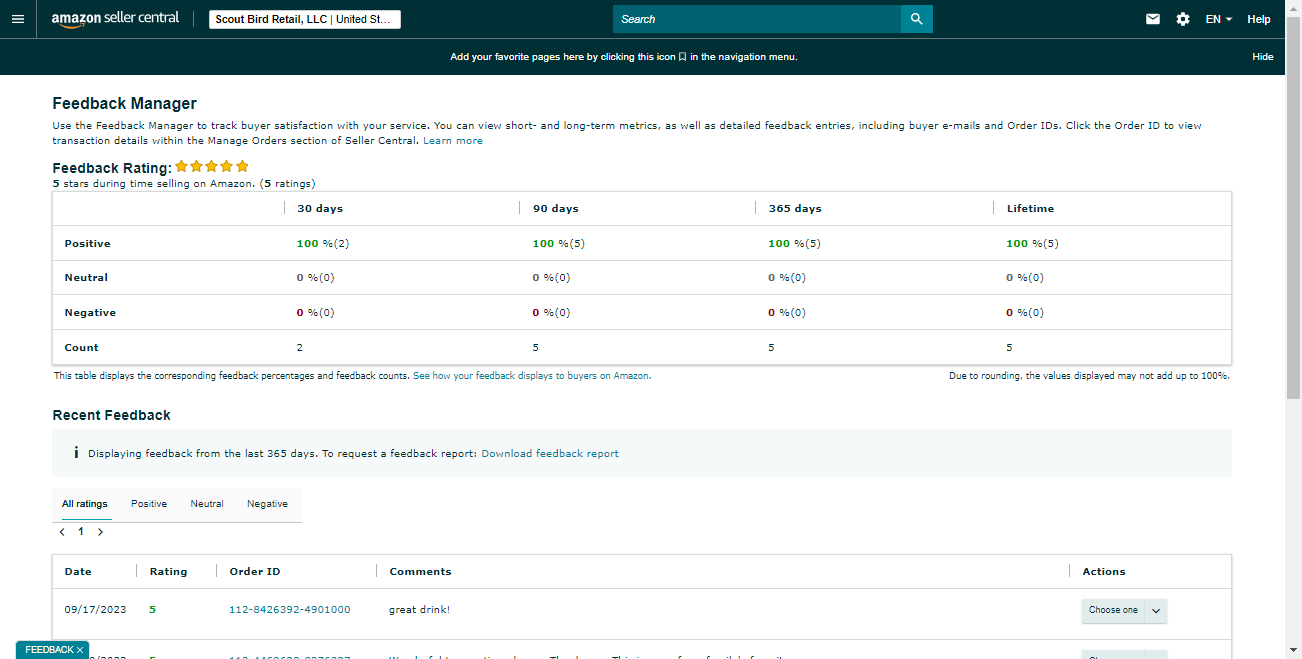Open order ID 112-8426392-4901000
Viewport: 1302px width, 659px height.
[x=290, y=610]
